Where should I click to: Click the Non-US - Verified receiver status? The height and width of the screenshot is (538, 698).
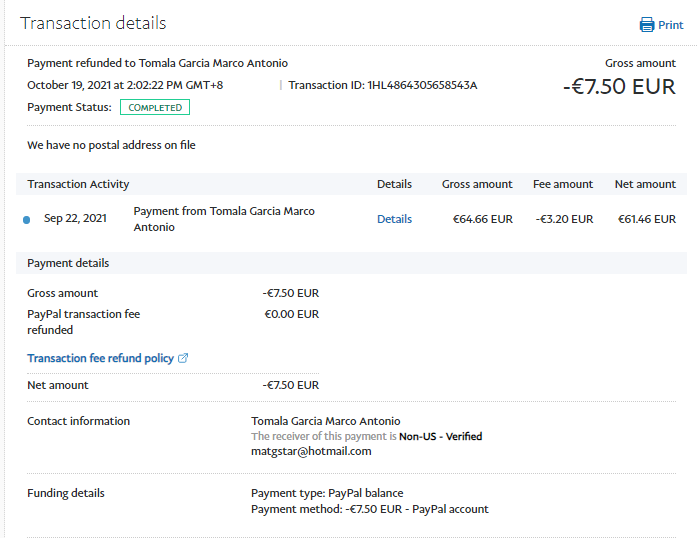(x=440, y=437)
